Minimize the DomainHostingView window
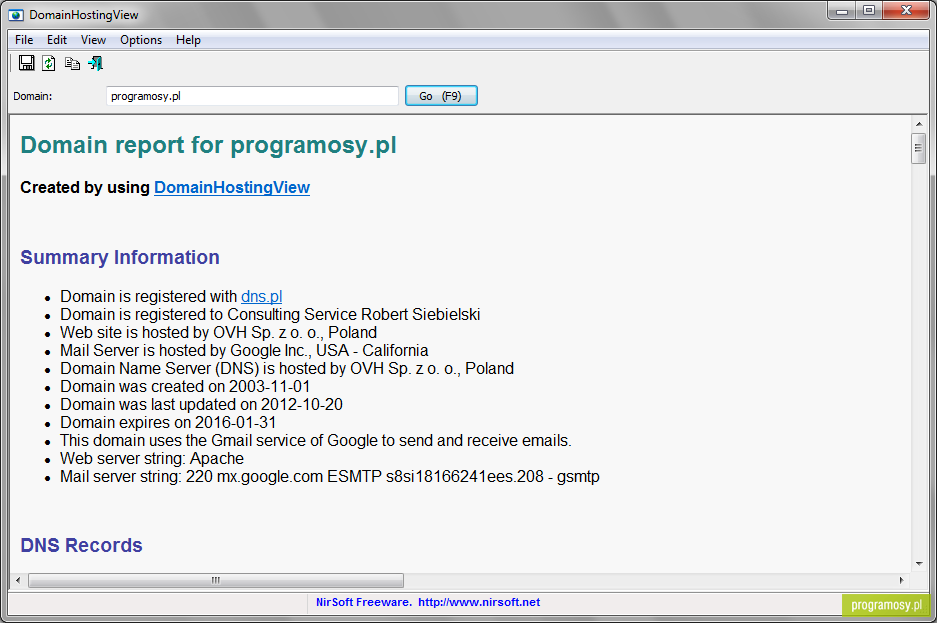937x623 pixels. coord(842,11)
